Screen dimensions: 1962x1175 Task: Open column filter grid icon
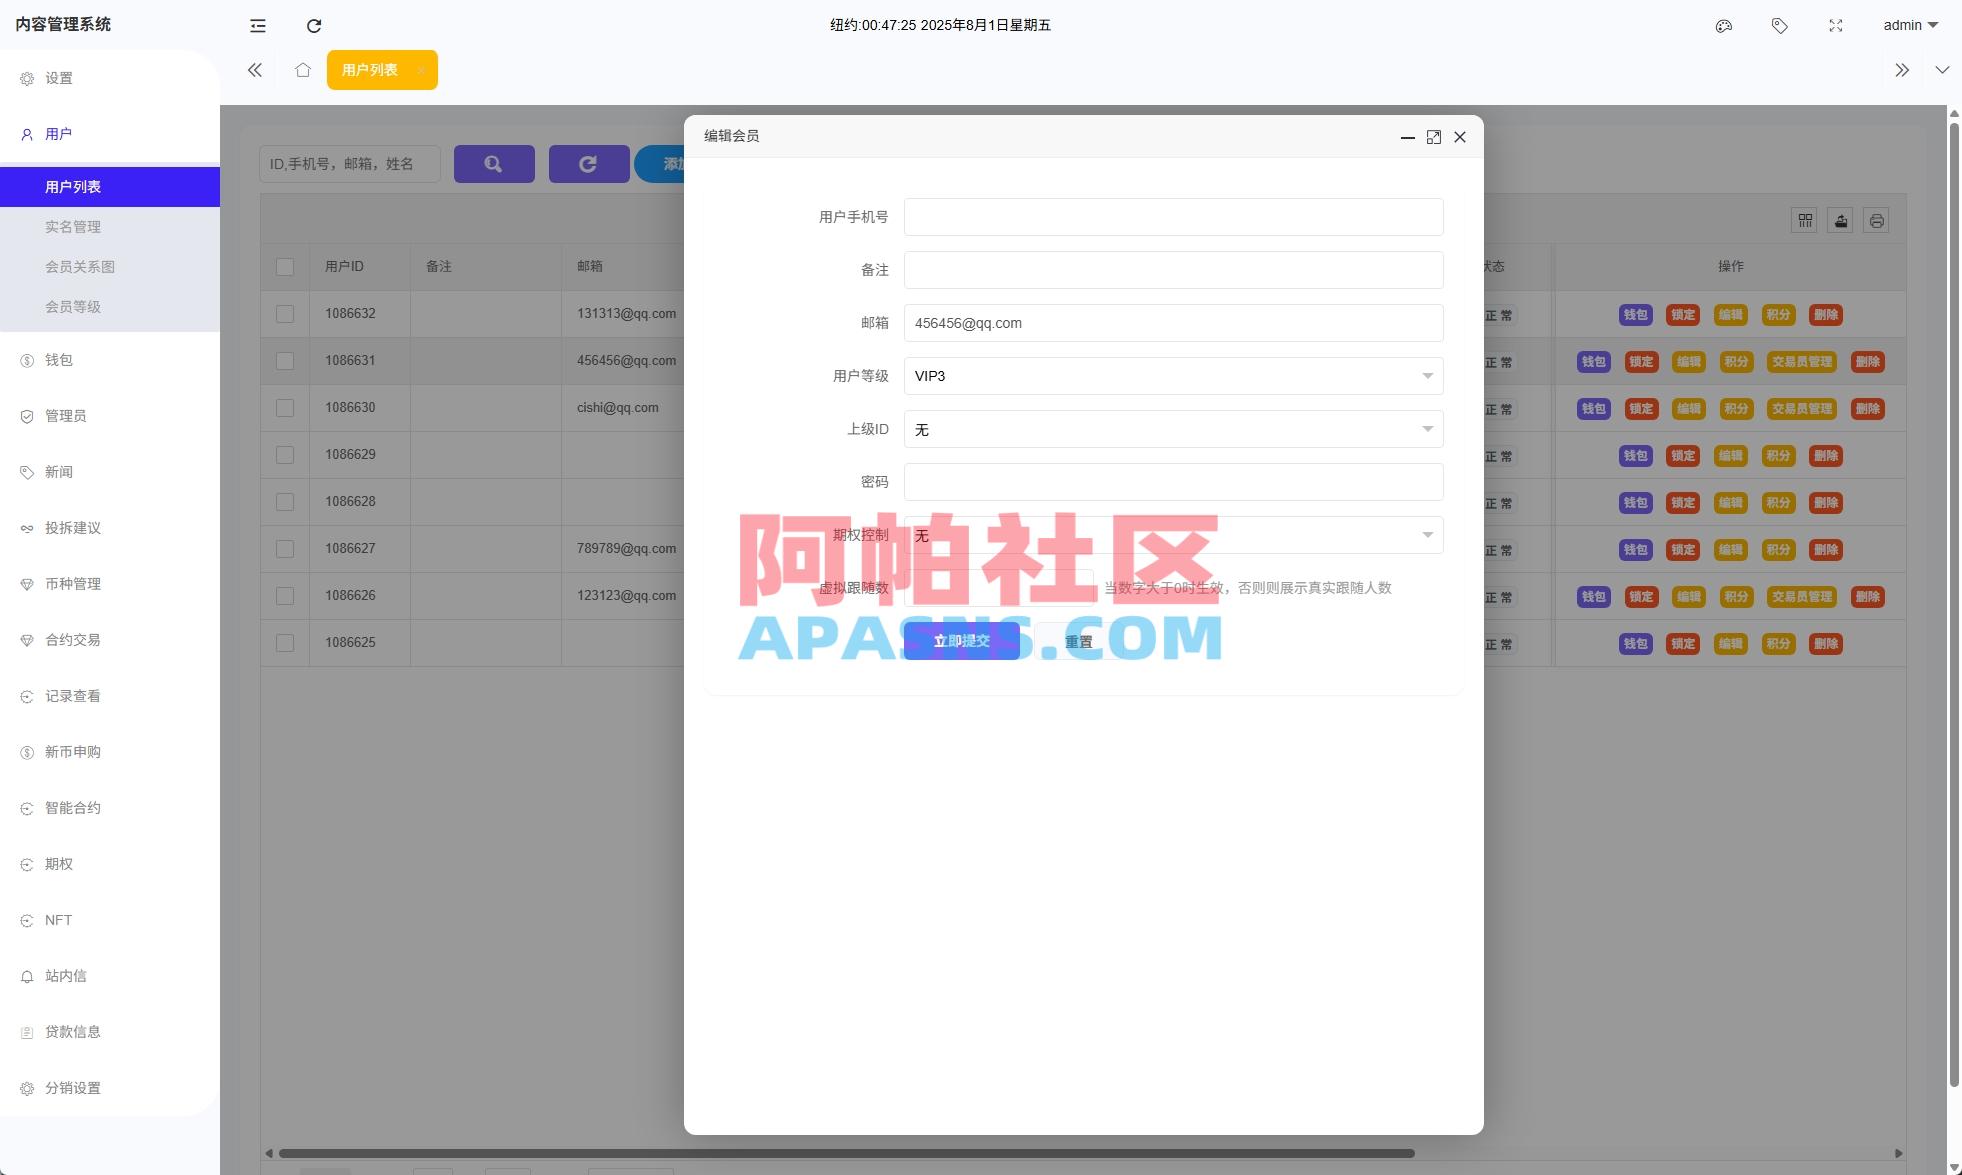[x=1805, y=221]
